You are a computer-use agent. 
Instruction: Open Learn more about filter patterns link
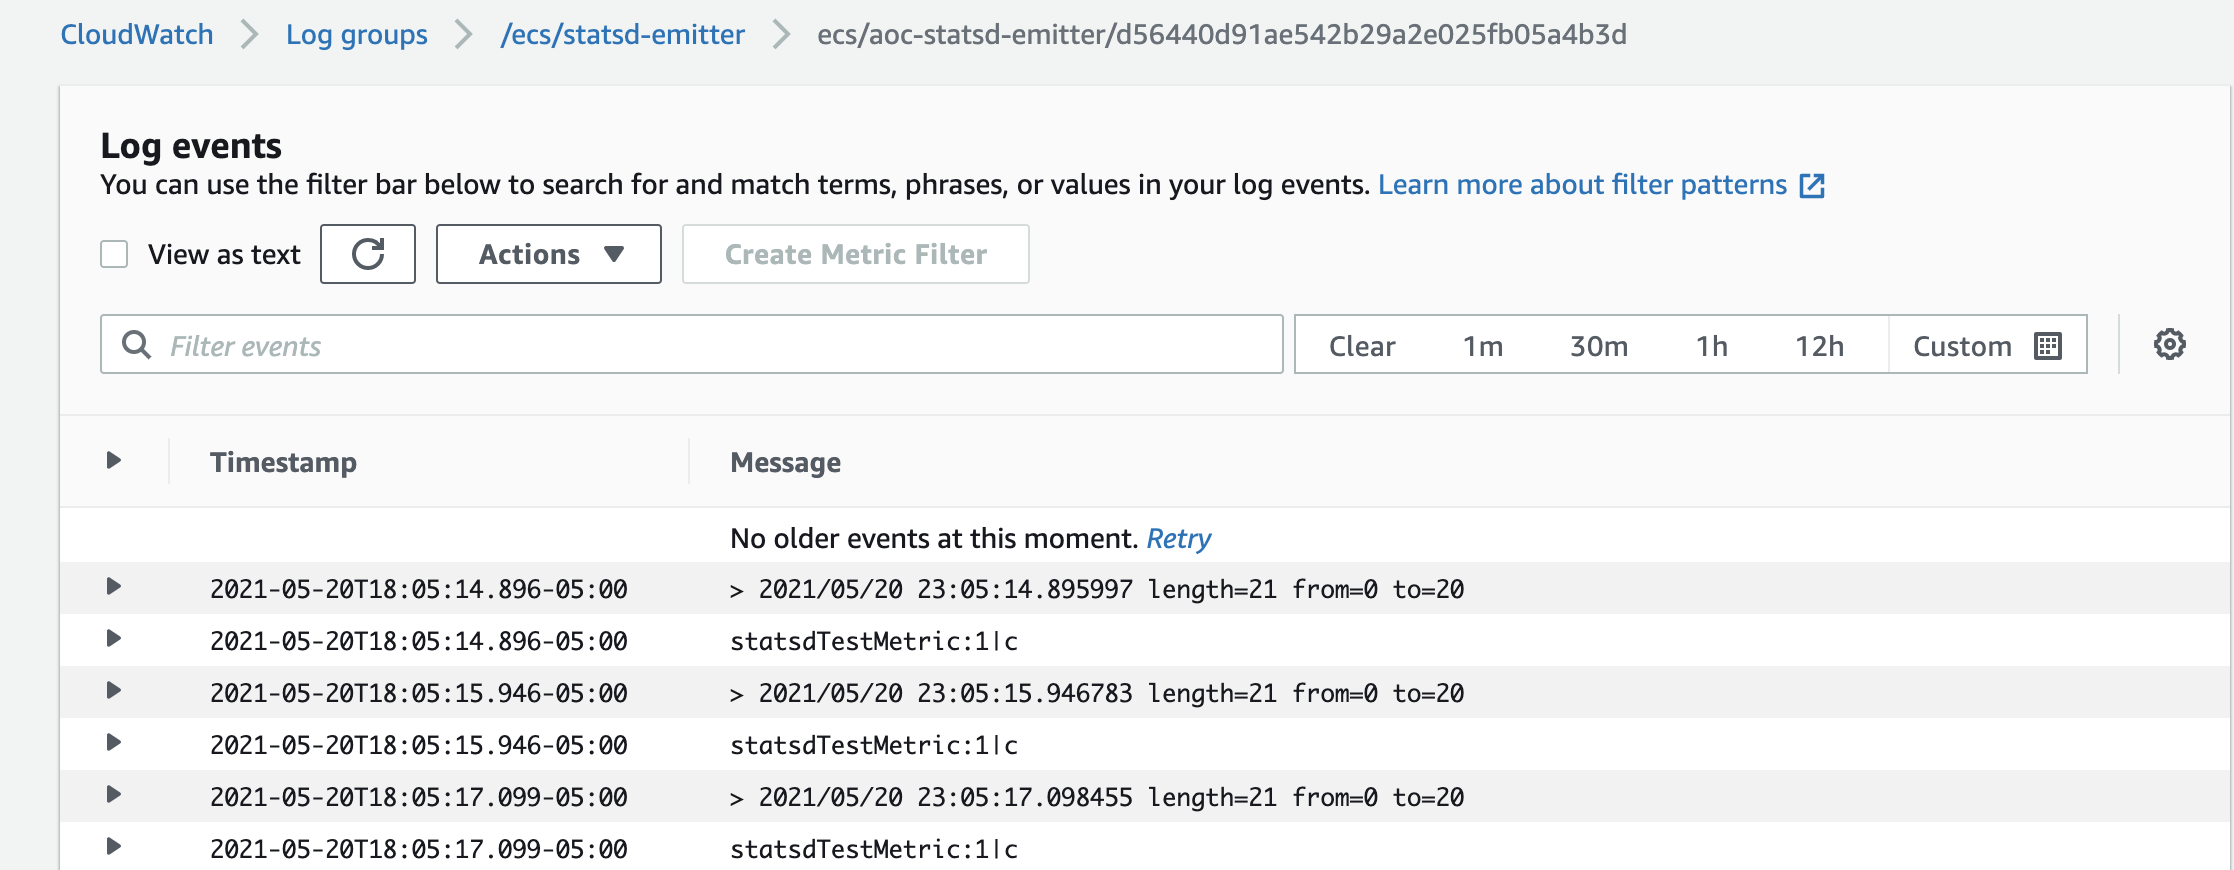click(x=1581, y=185)
